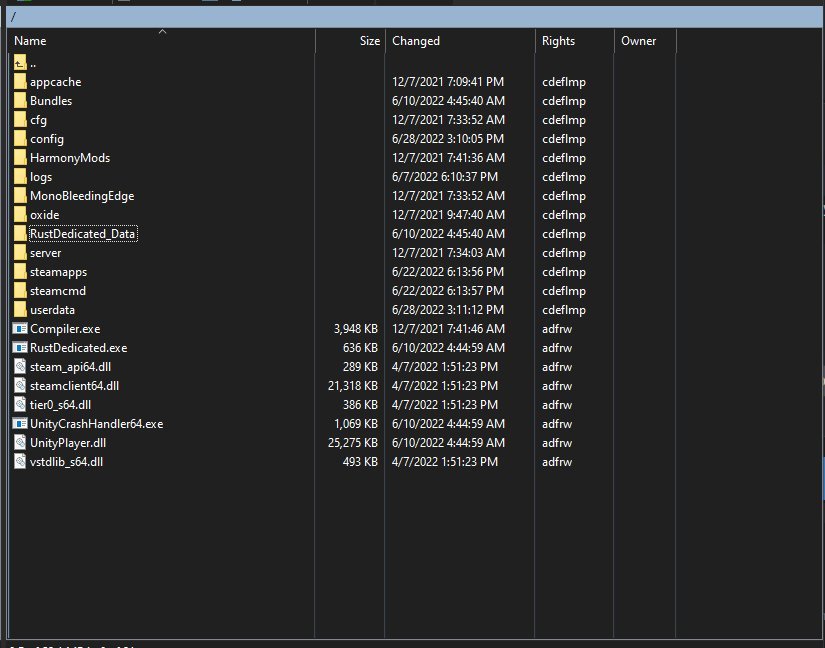The image size is (825, 648).
Task: Sort files by the Changed column header
Action: [x=460, y=41]
